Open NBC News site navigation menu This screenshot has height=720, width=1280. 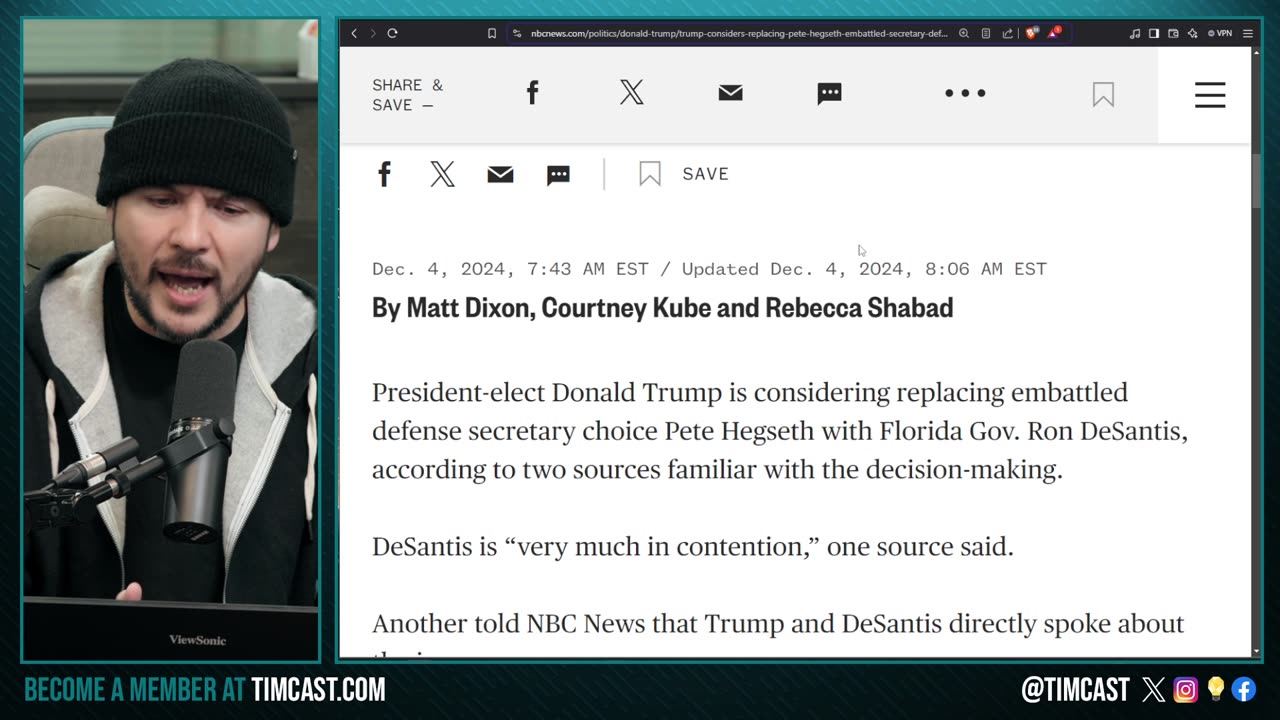pyautogui.click(x=1210, y=95)
